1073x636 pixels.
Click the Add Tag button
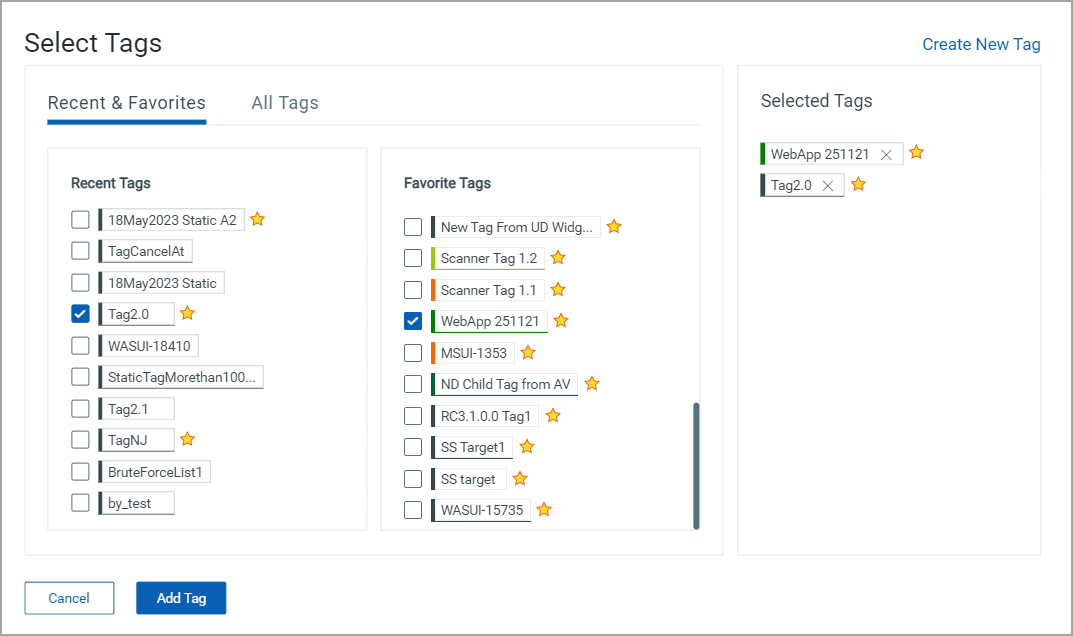181,598
